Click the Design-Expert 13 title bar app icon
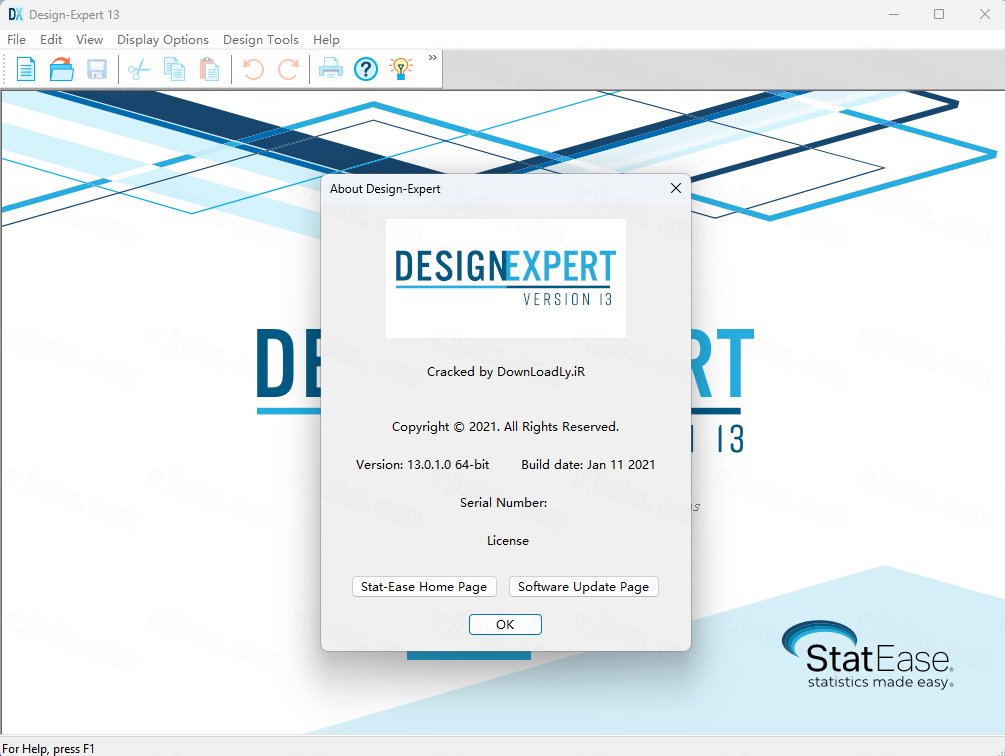The width and height of the screenshot is (1005, 756). point(15,14)
